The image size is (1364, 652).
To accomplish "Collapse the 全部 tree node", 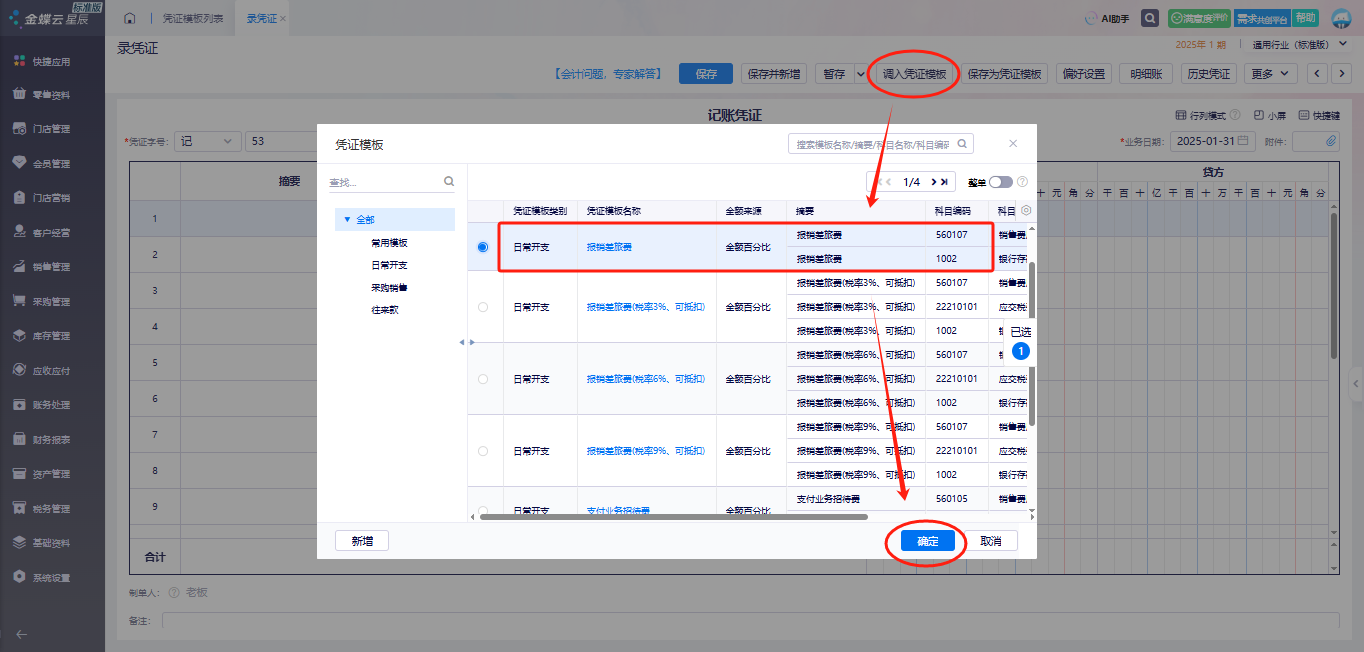I will point(347,220).
